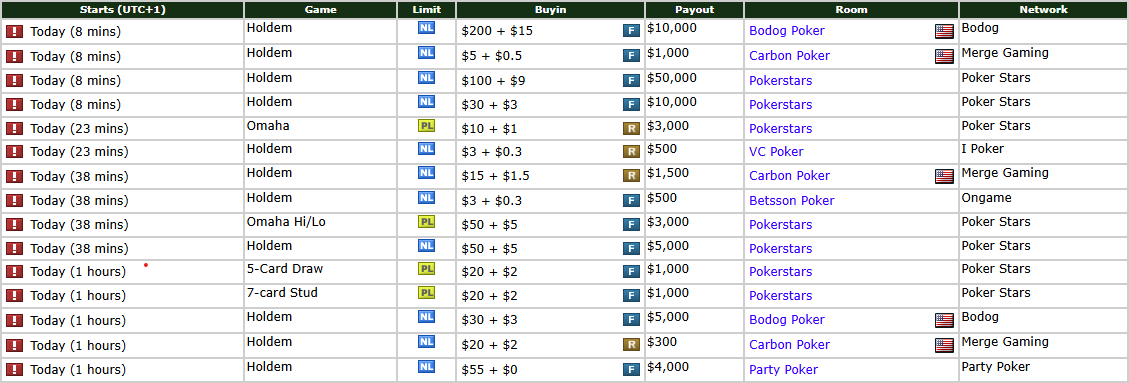This screenshot has width=1129, height=383.
Task: Click the F icon in the Party Poker row
Action: (x=631, y=369)
